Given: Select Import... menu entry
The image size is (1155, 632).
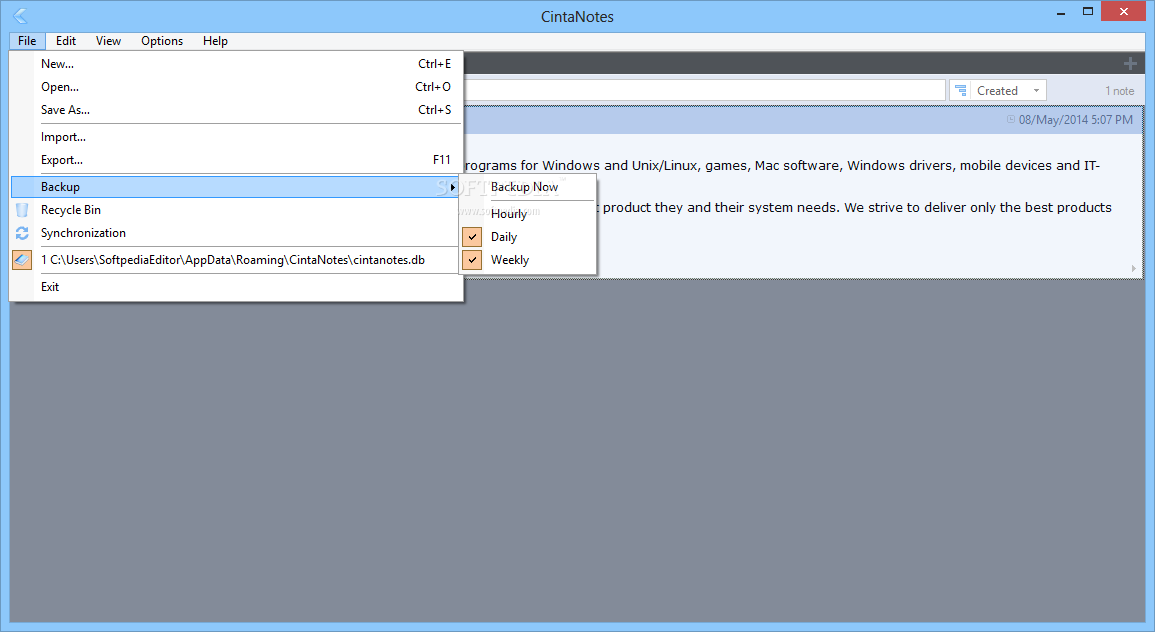Looking at the screenshot, I should click(x=236, y=137).
